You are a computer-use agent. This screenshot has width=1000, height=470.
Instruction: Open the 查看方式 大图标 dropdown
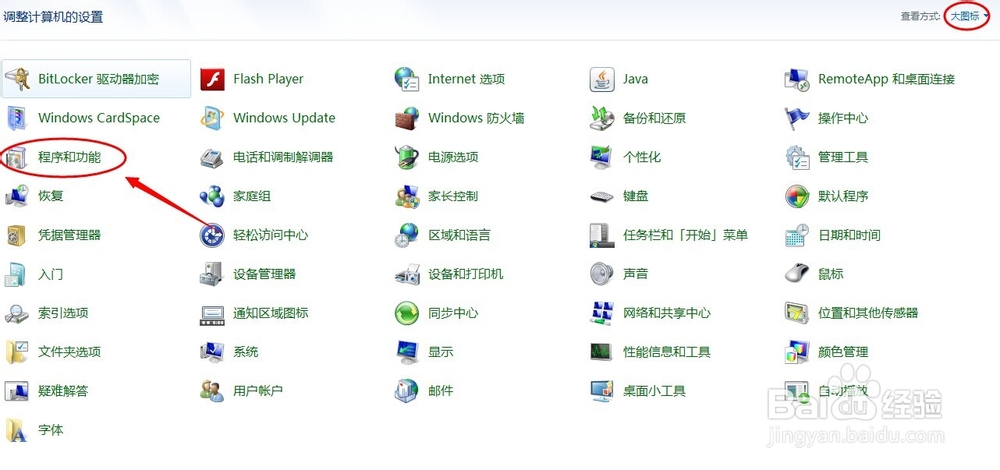coord(969,17)
